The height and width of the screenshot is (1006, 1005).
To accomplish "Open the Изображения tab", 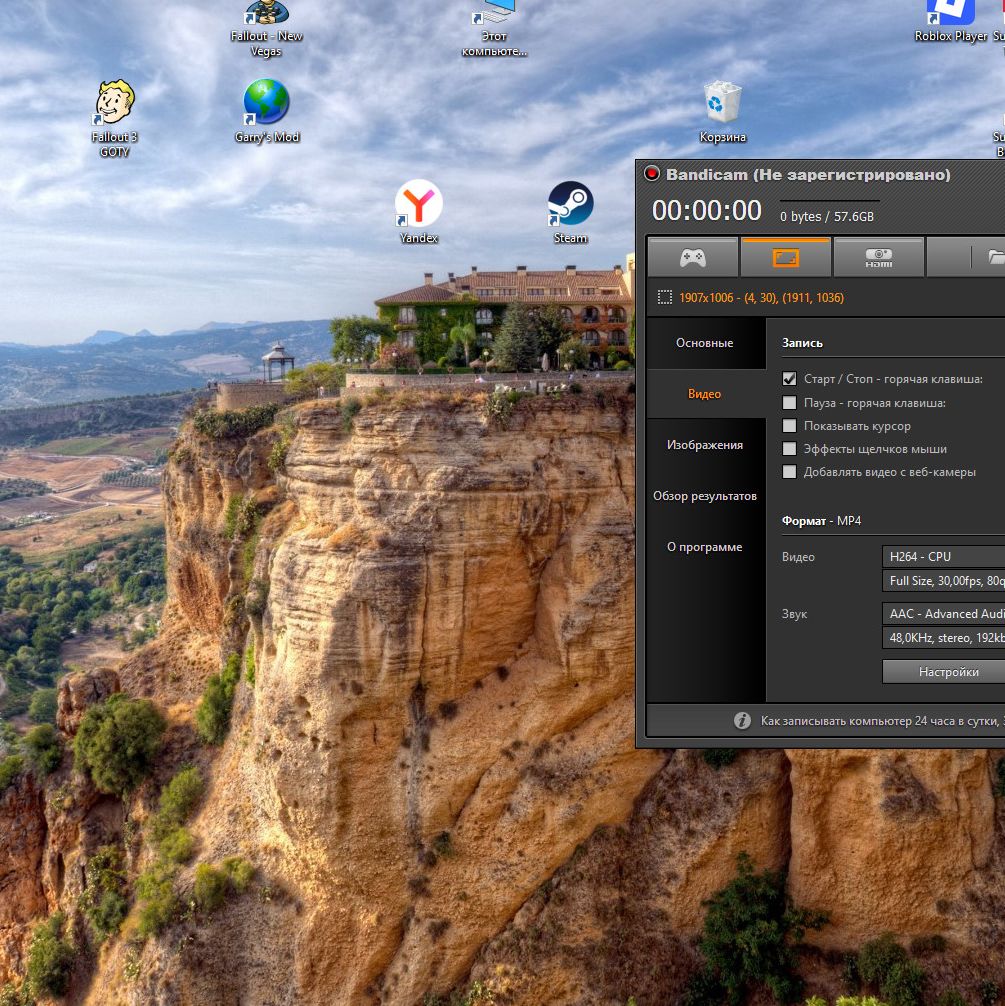I will (x=705, y=445).
